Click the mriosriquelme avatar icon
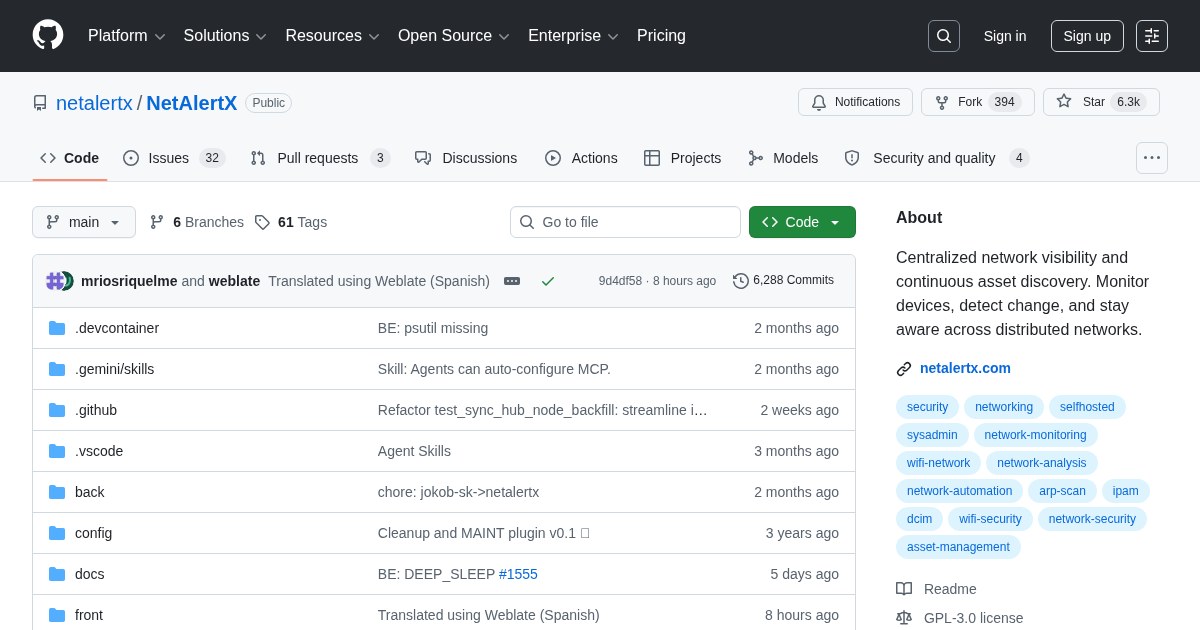Screen dimensions: 1200x630 tap(55, 281)
